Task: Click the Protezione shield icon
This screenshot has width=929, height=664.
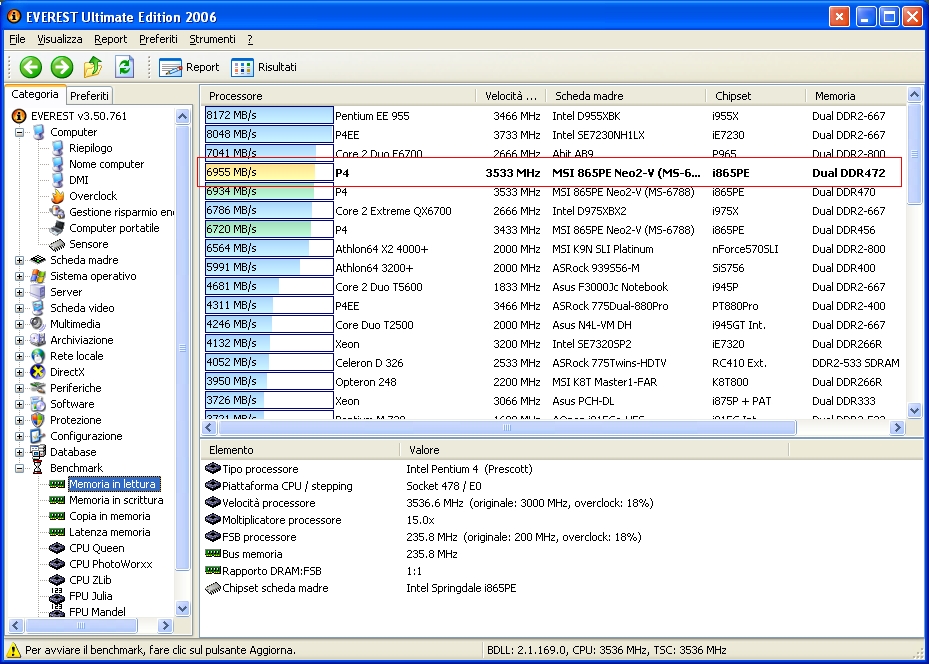Action: (x=38, y=420)
